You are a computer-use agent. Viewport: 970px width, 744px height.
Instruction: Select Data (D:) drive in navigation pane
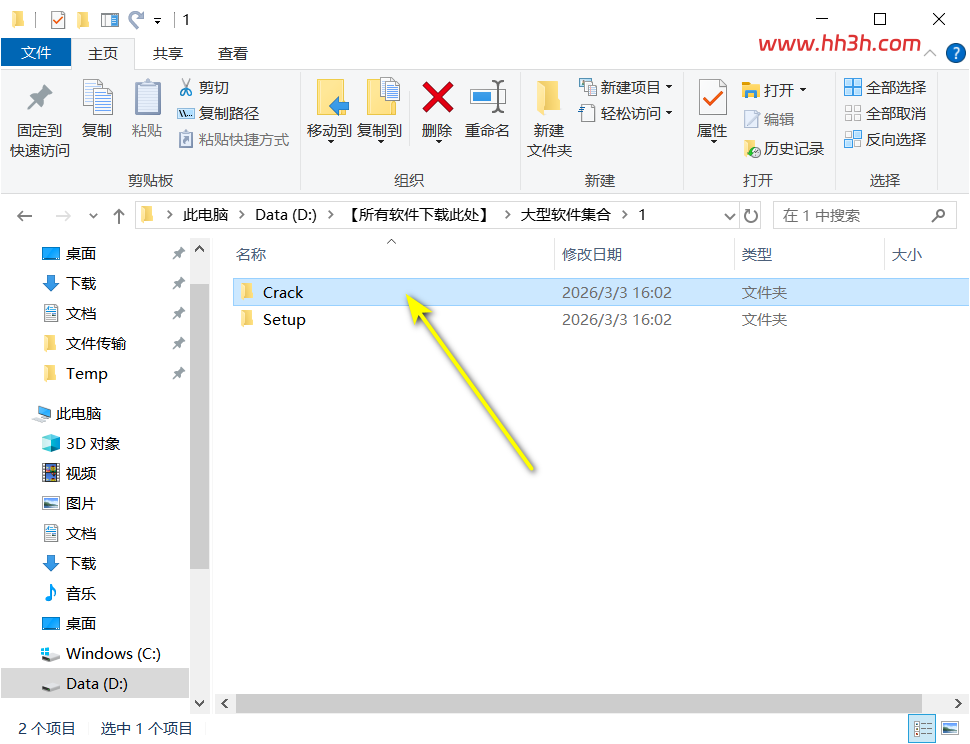tap(97, 683)
